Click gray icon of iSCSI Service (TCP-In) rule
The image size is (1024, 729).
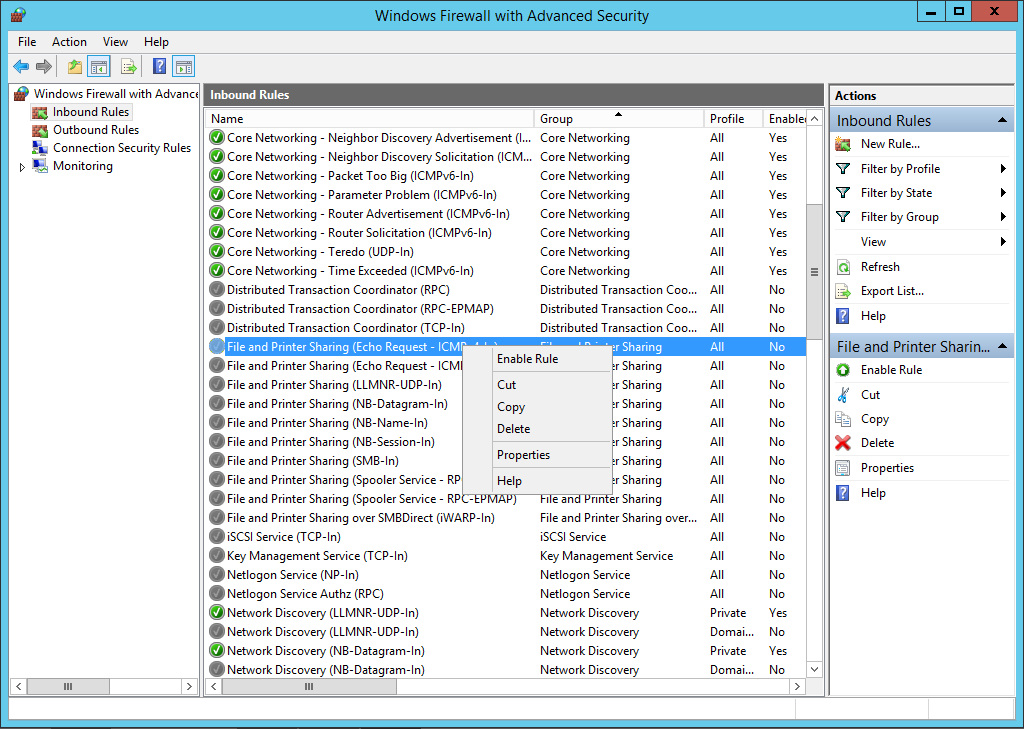click(217, 537)
